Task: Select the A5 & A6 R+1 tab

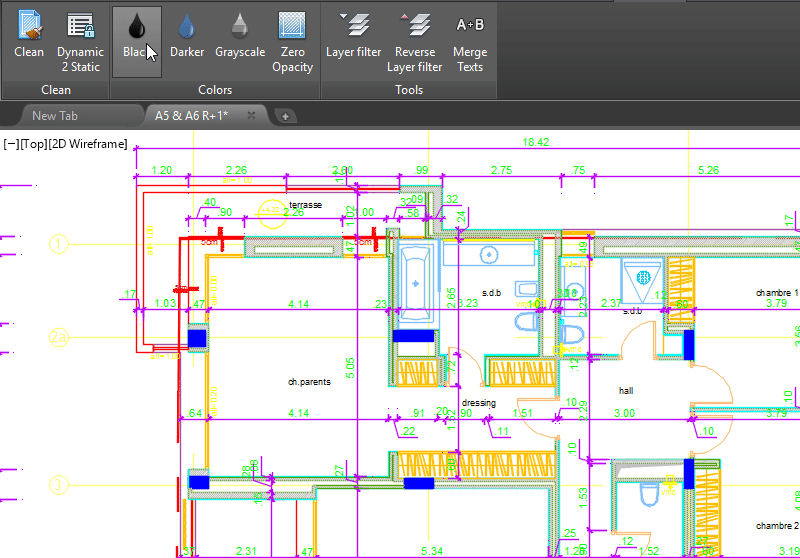Action: (192, 116)
